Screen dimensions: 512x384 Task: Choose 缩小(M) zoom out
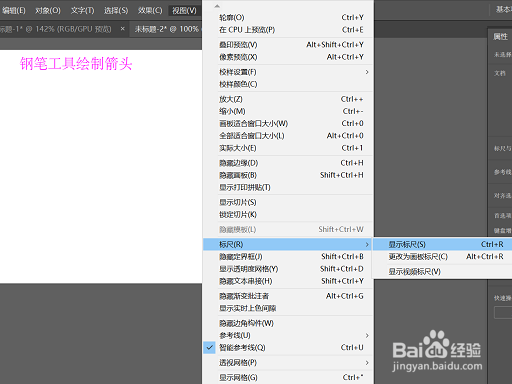[x=288, y=111]
